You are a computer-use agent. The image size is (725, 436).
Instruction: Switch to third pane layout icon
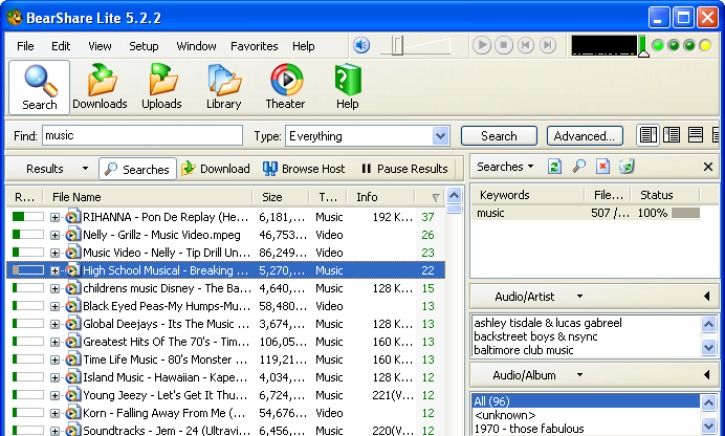coord(695,135)
